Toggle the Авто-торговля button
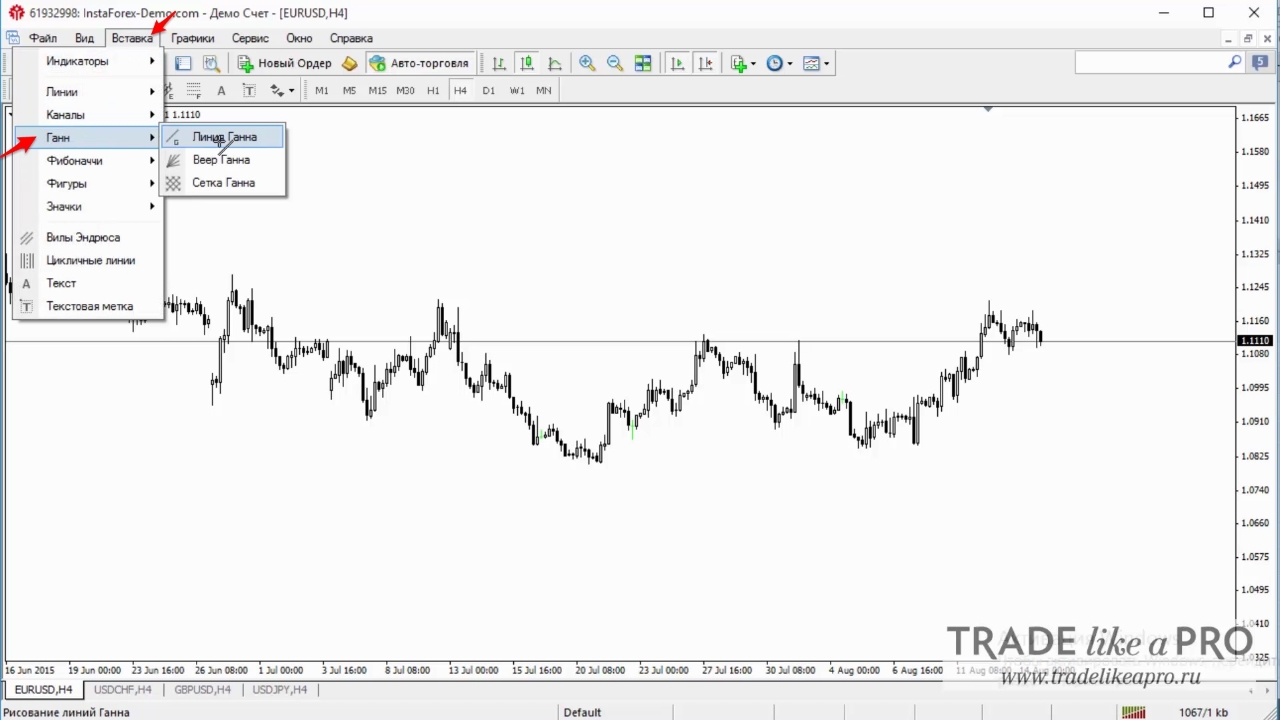Image resolution: width=1280 pixels, height=720 pixels. click(420, 63)
